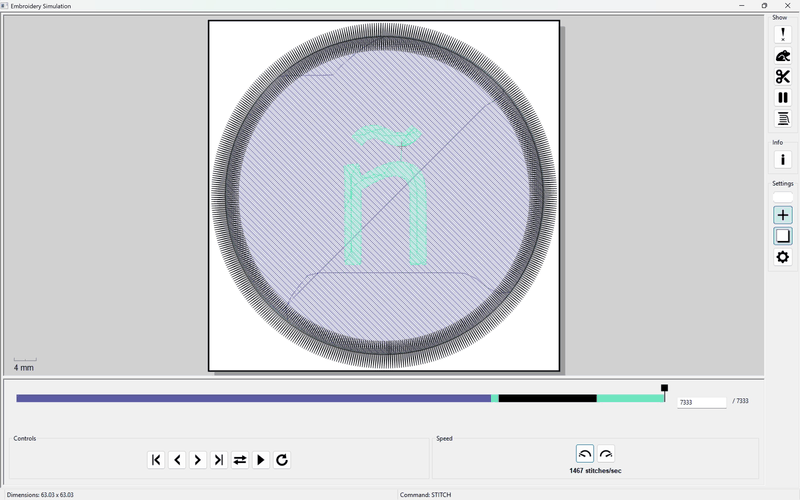Viewport: 800px width, 500px height.
Task: Minimize the Embroidery Simulation window
Action: [742, 6]
